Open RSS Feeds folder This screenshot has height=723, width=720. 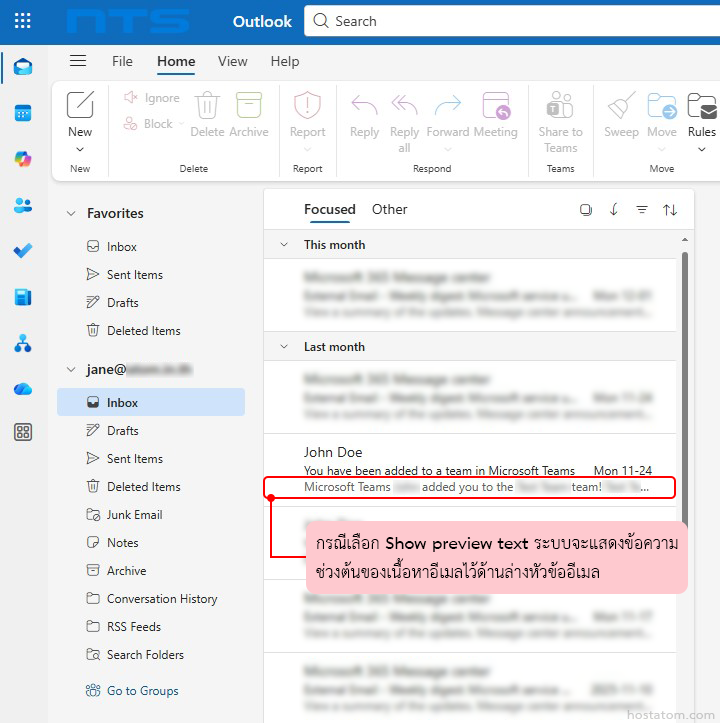point(151,627)
